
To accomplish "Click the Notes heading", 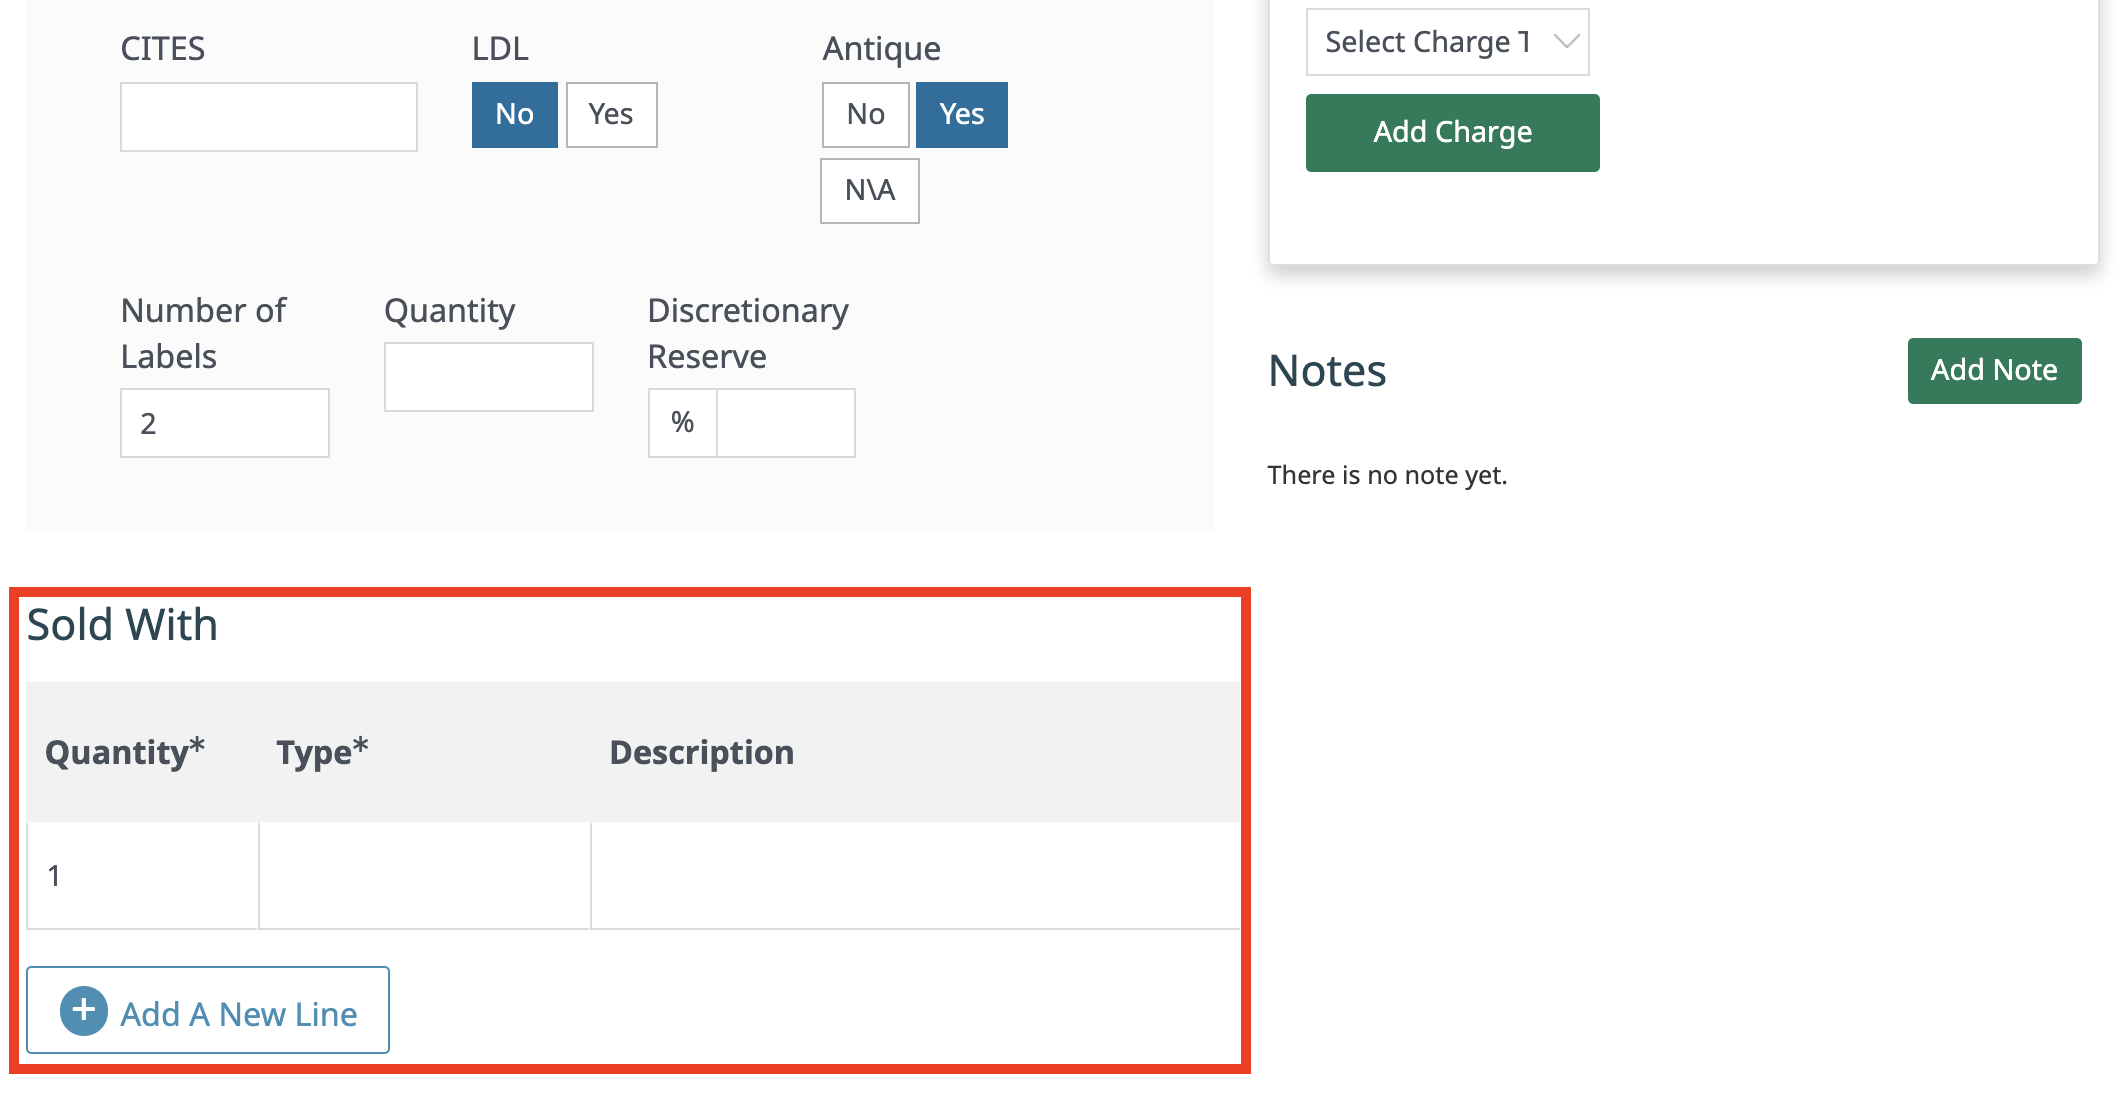I will (1327, 371).
